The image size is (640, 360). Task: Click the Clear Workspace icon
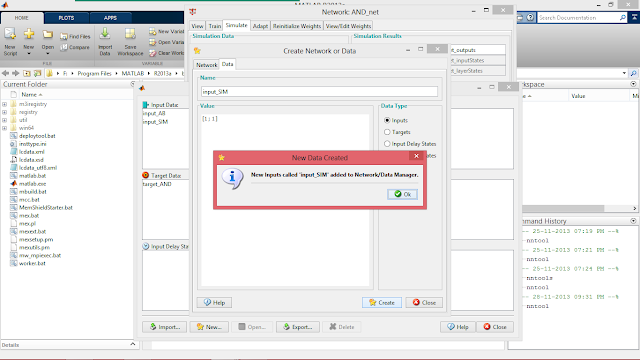pos(152,53)
